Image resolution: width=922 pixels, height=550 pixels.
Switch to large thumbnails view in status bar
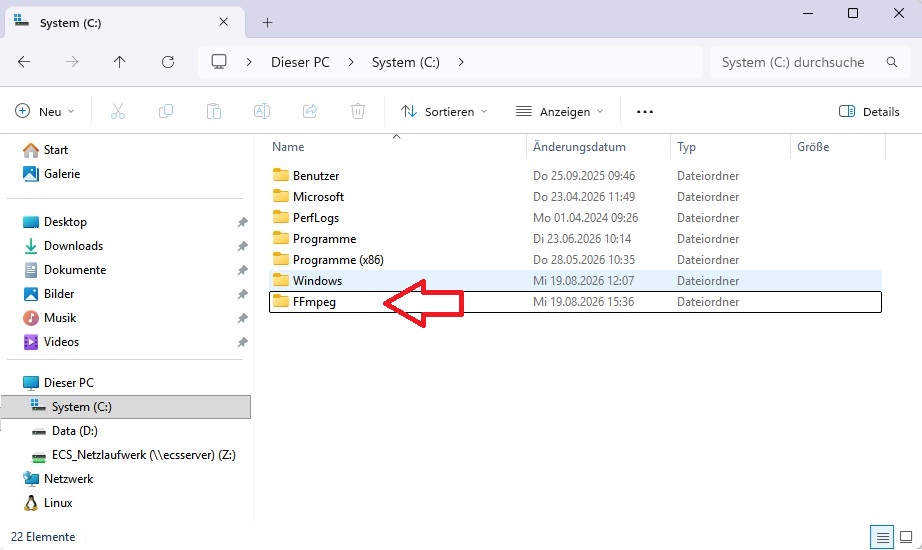tap(906, 537)
